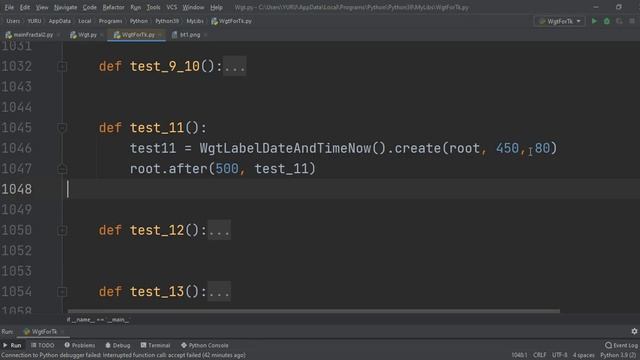Open the Code menu
This screenshot has width=640, height=360.
tap(89, 7)
